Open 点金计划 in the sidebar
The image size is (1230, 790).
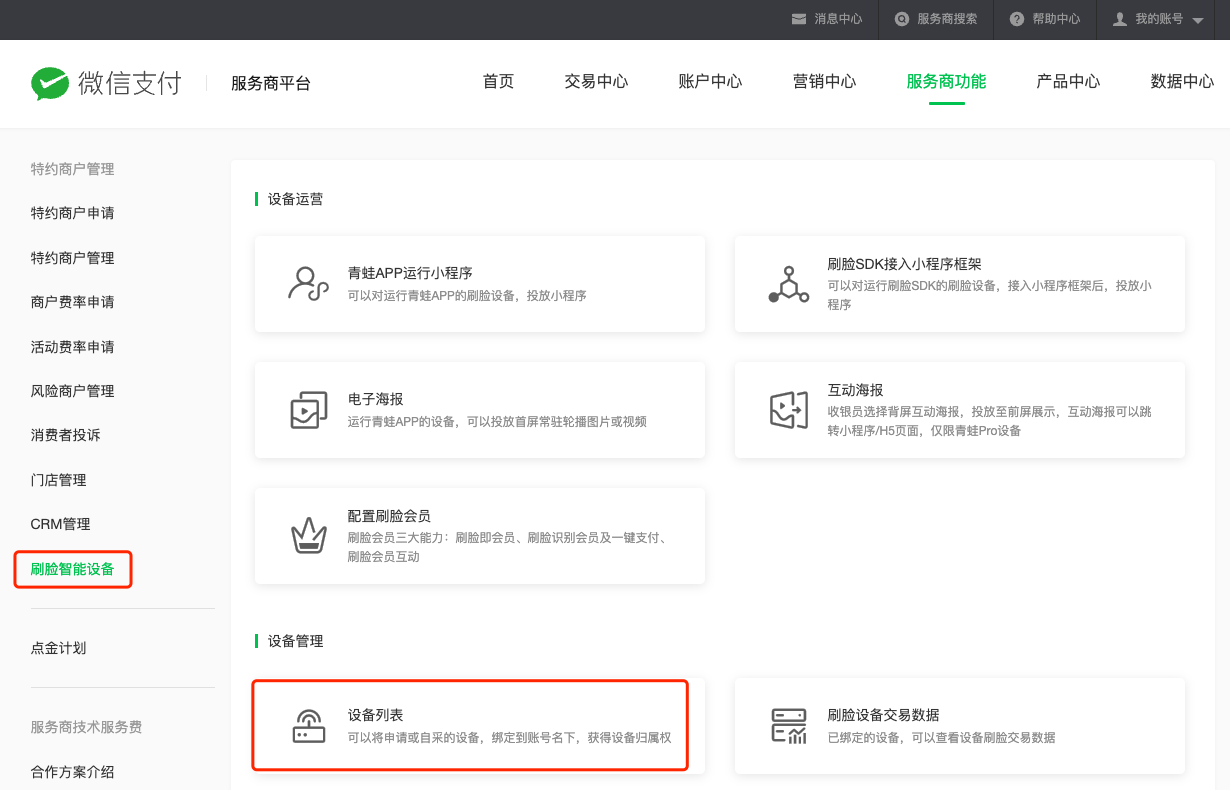(x=59, y=648)
